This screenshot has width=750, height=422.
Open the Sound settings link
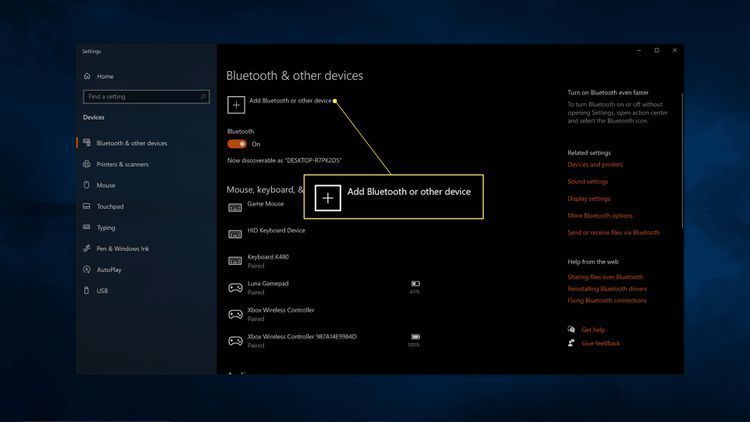[x=588, y=182]
